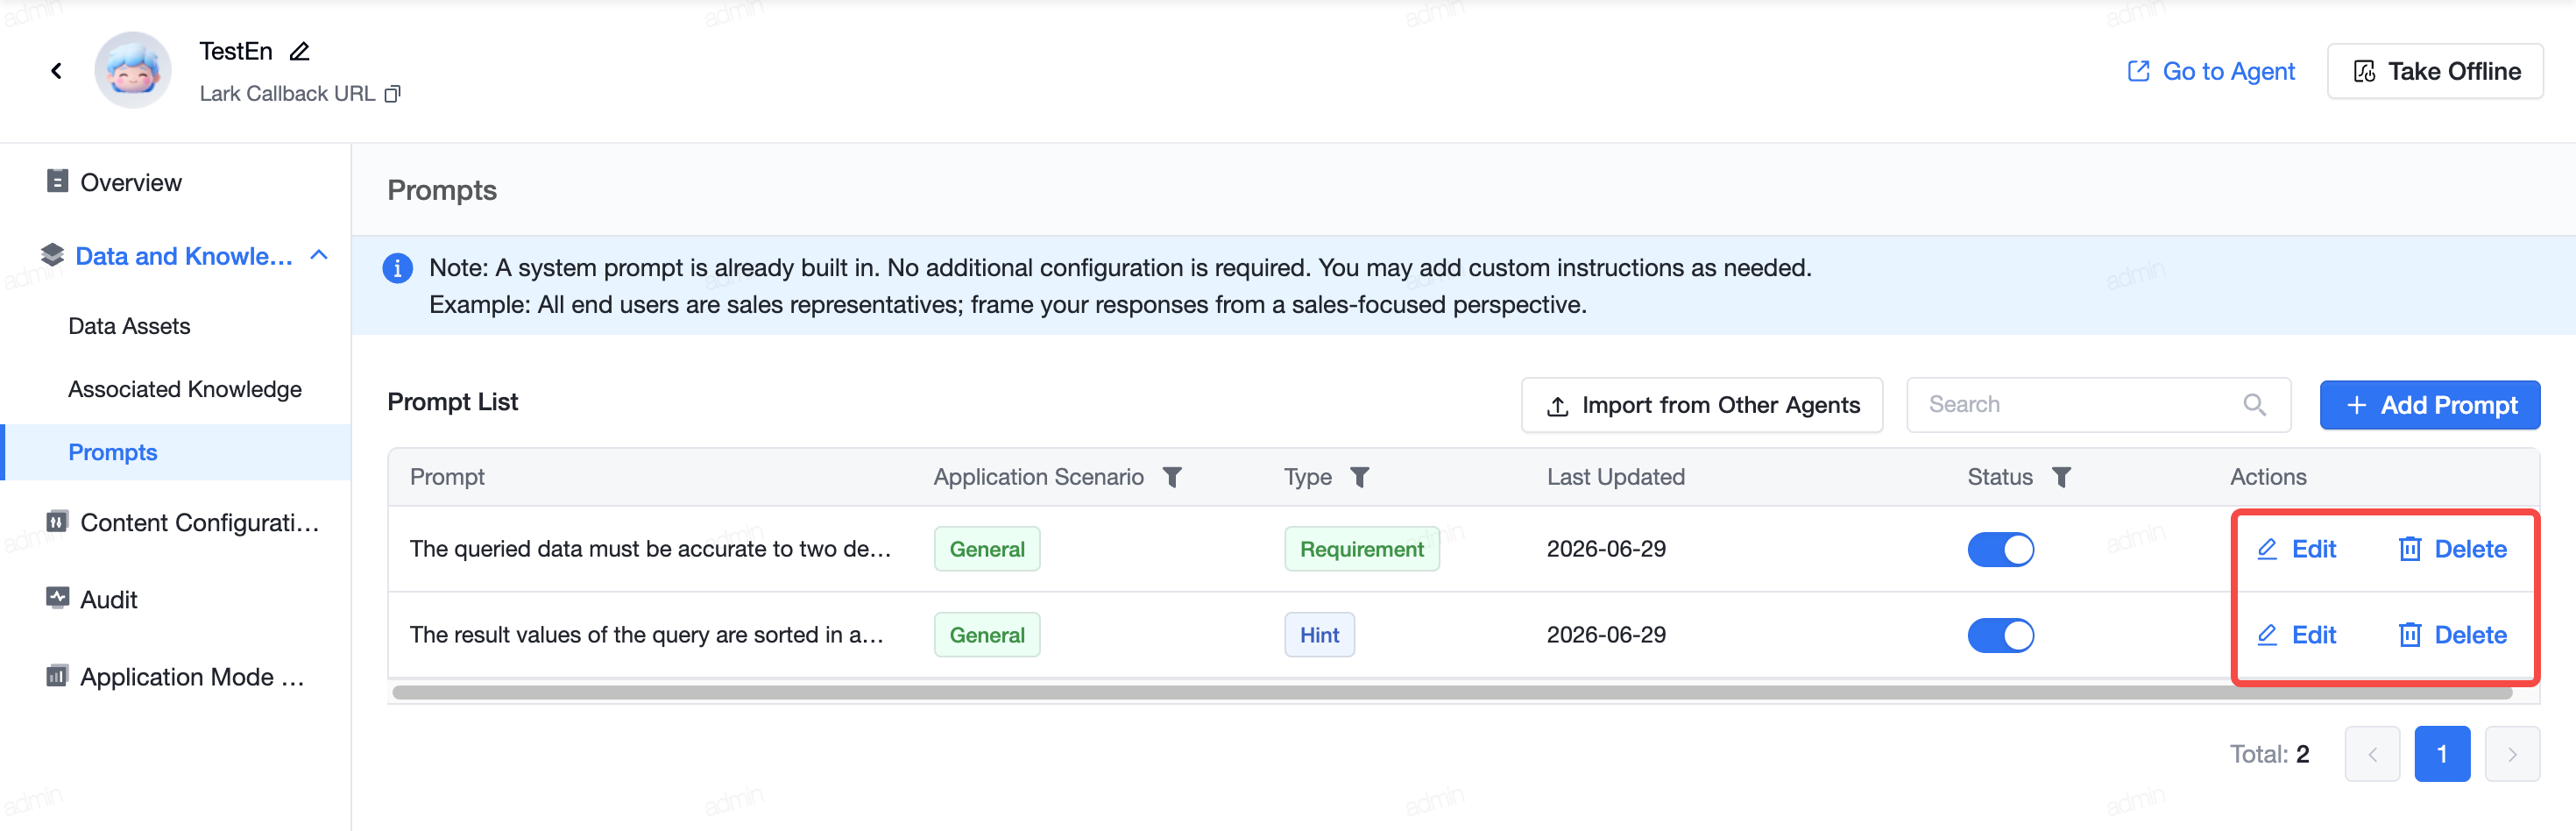Click the search magnifier icon

point(2254,404)
